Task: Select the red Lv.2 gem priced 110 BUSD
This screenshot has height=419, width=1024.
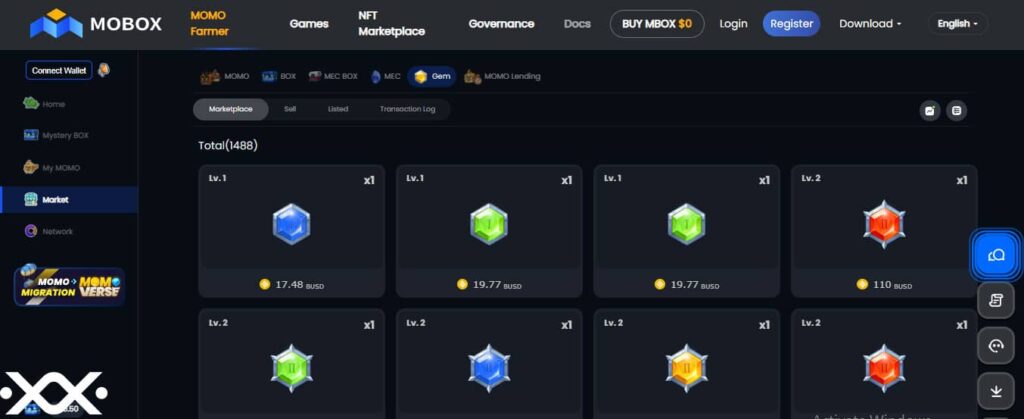Action: click(x=884, y=231)
